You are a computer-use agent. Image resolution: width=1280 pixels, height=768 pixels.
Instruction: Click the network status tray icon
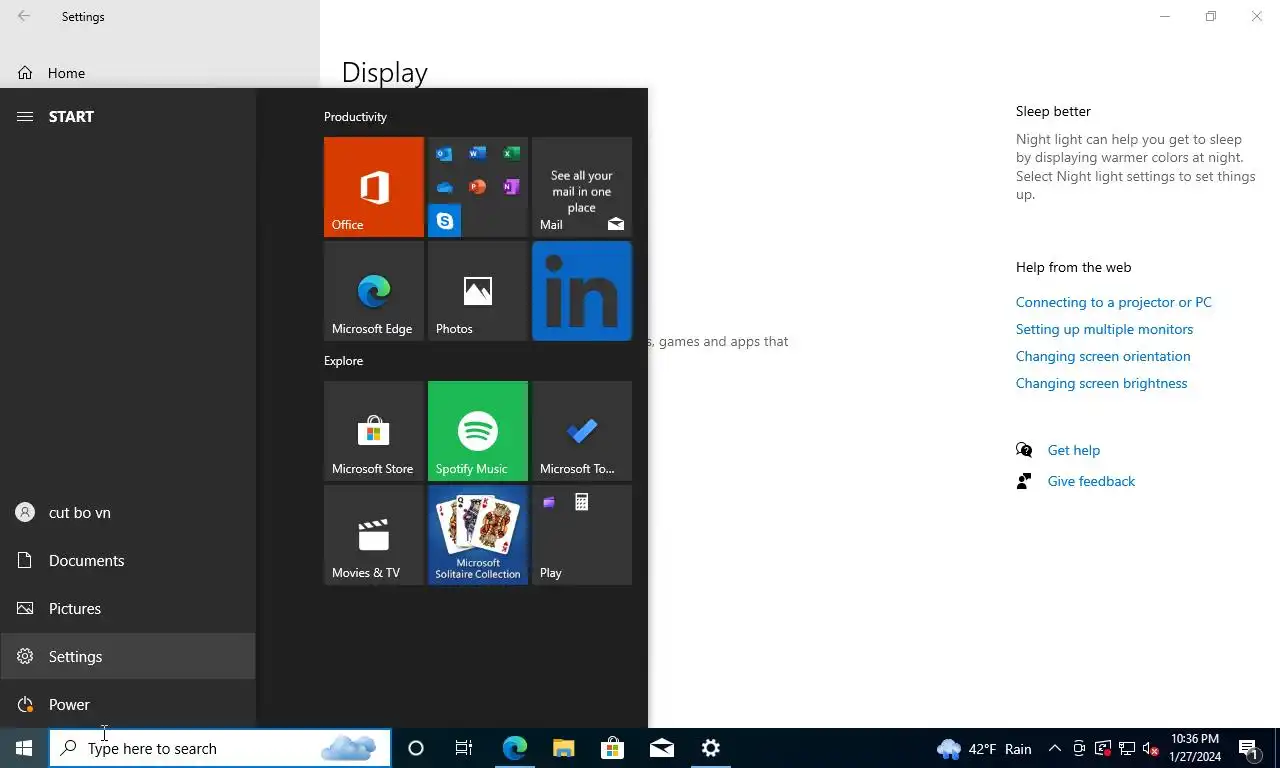(x=1127, y=748)
